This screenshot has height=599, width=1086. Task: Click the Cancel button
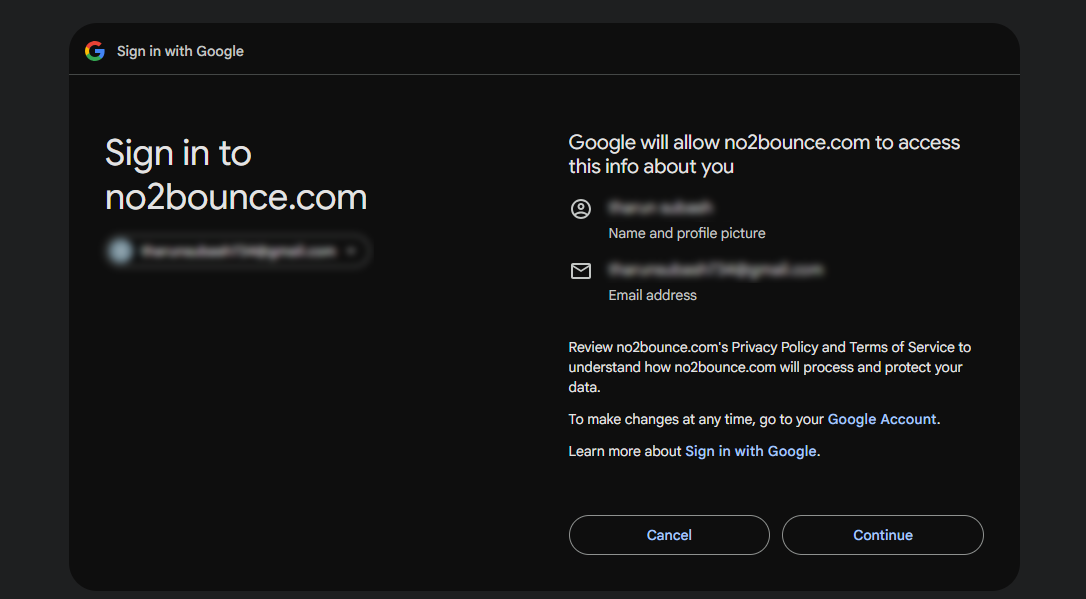(669, 535)
